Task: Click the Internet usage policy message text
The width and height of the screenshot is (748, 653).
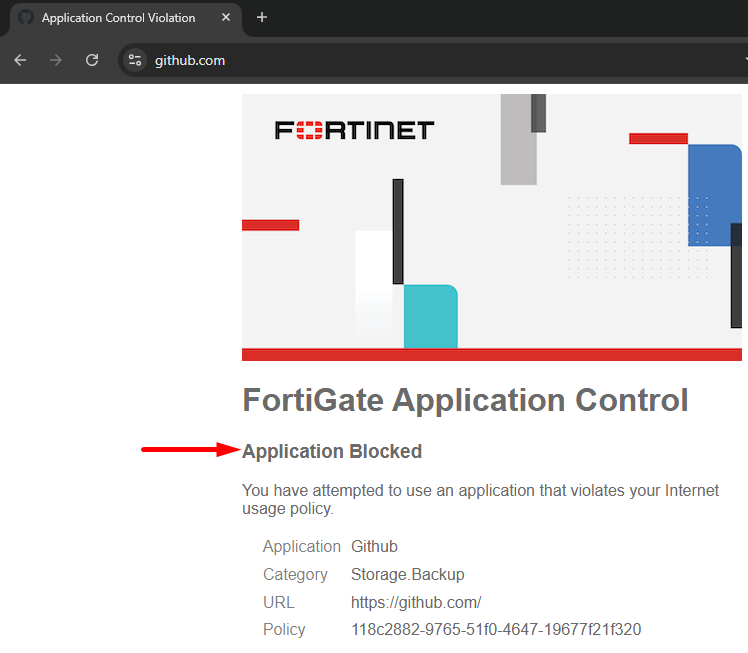Action: click(x=480, y=499)
